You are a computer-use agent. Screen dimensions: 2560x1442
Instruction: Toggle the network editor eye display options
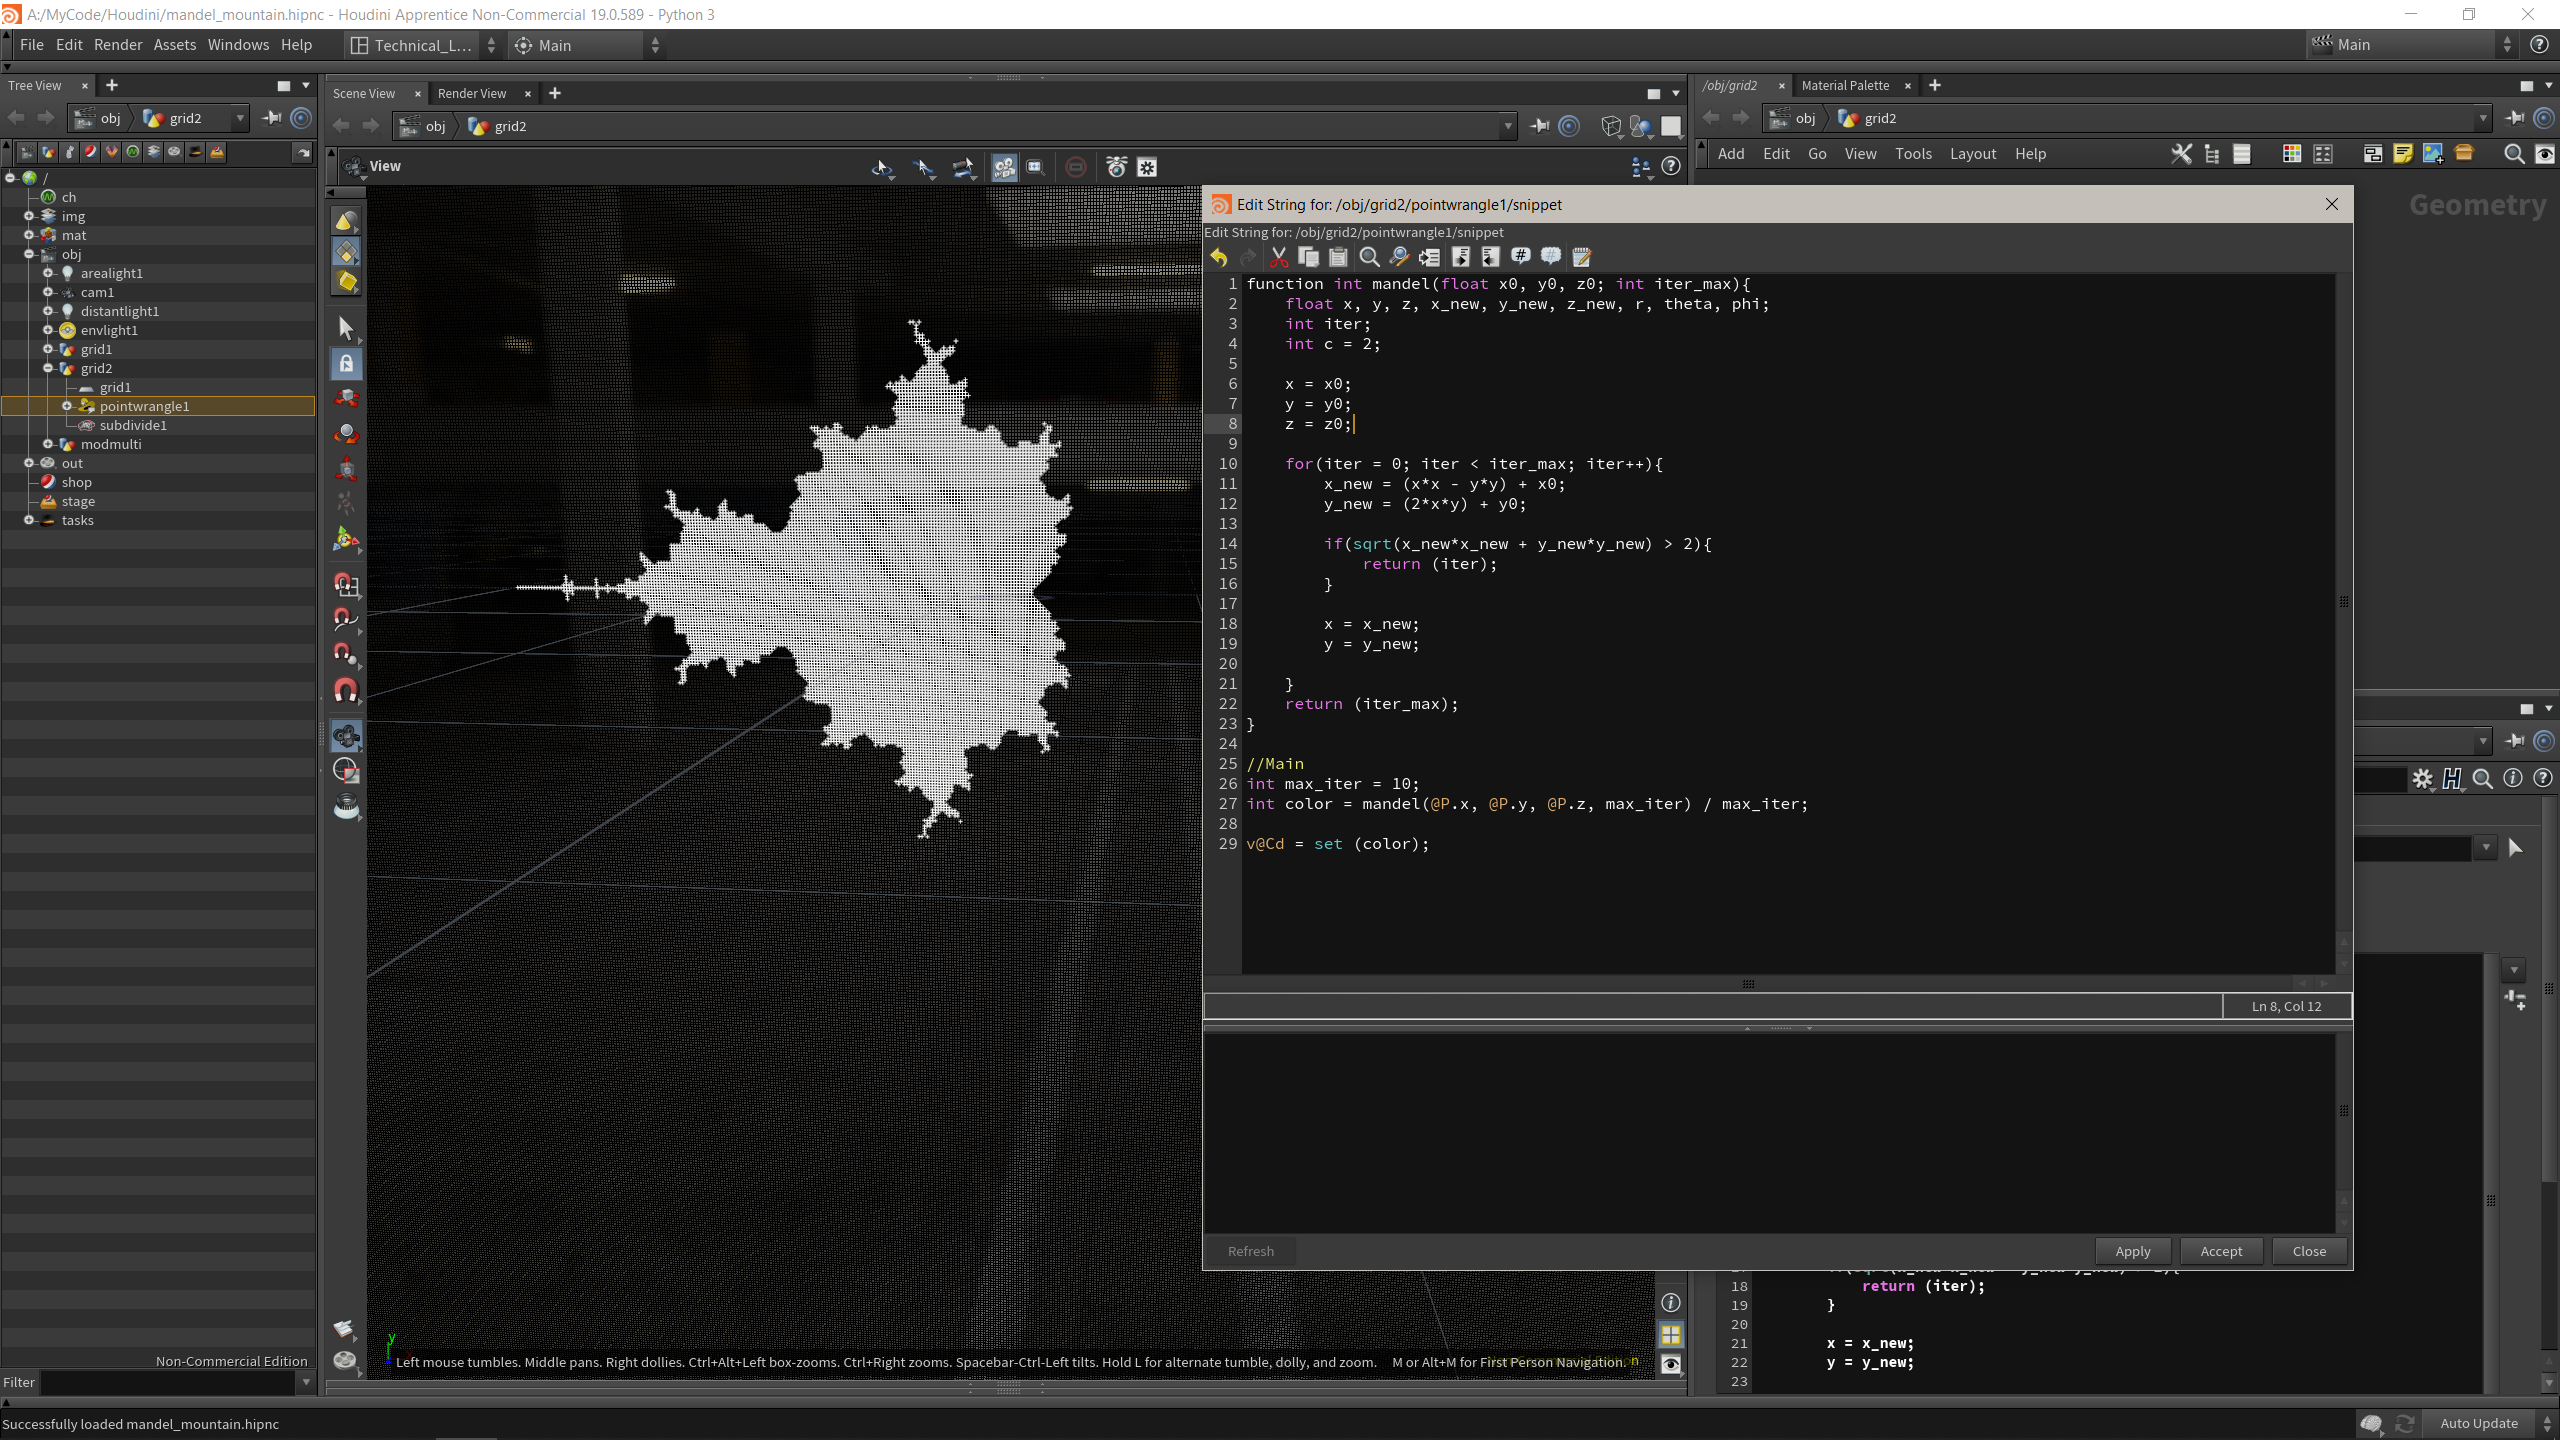(2545, 154)
